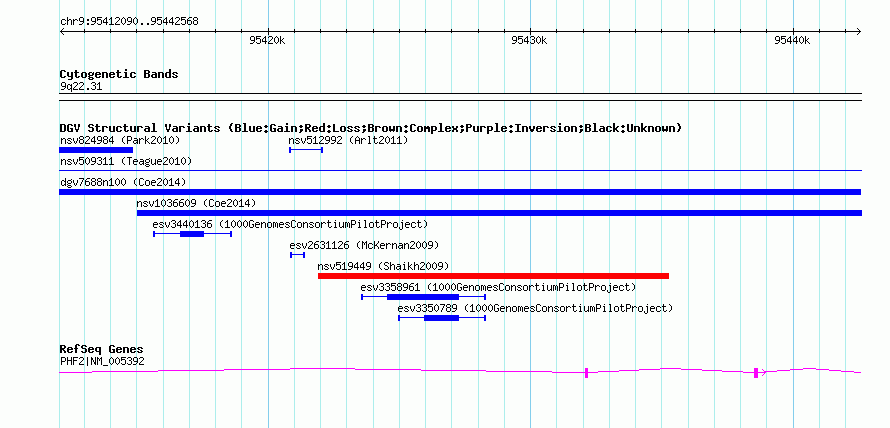Screen dimensions: 890x428
Task: Click the nsv519449 (Shaikh2009) label
Action: [x=383, y=266]
